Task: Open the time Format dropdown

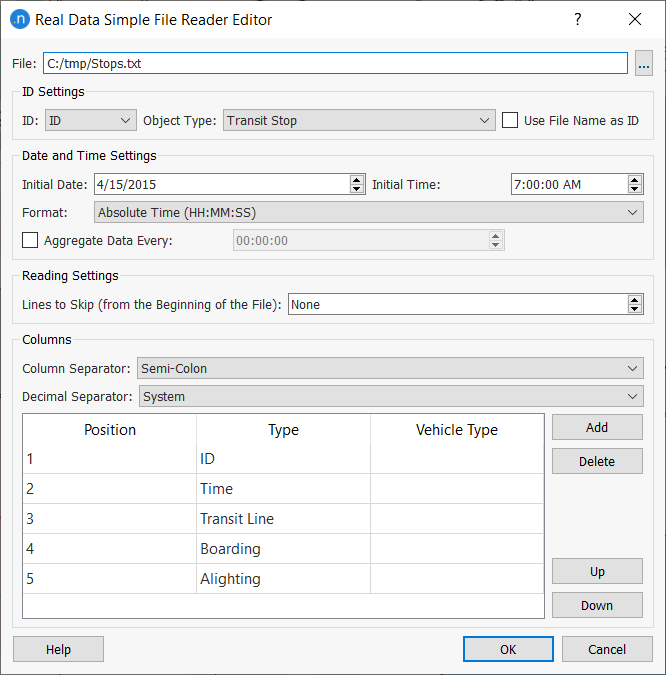Action: pos(369,212)
